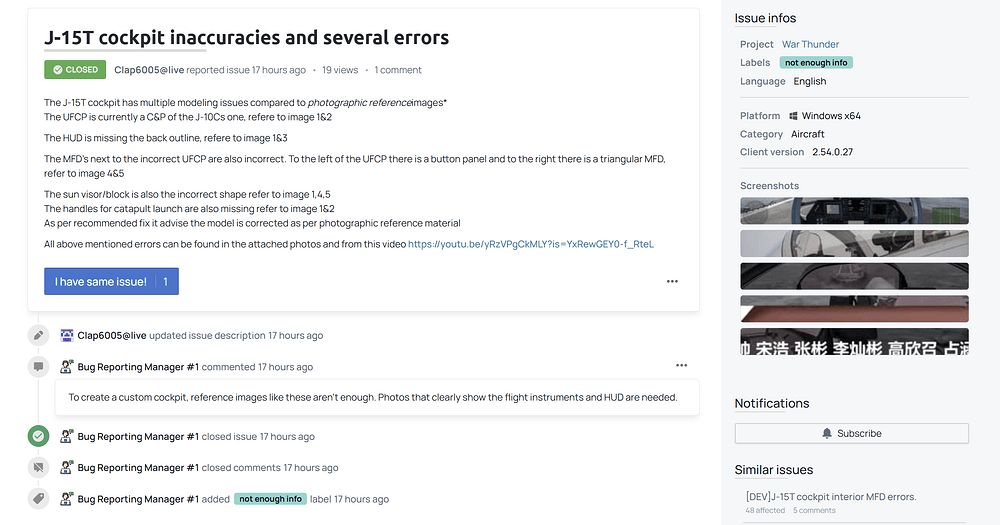This screenshot has width=1000, height=525.
Task: Click the 'not enough info' label in sidebar
Action: tap(816, 62)
